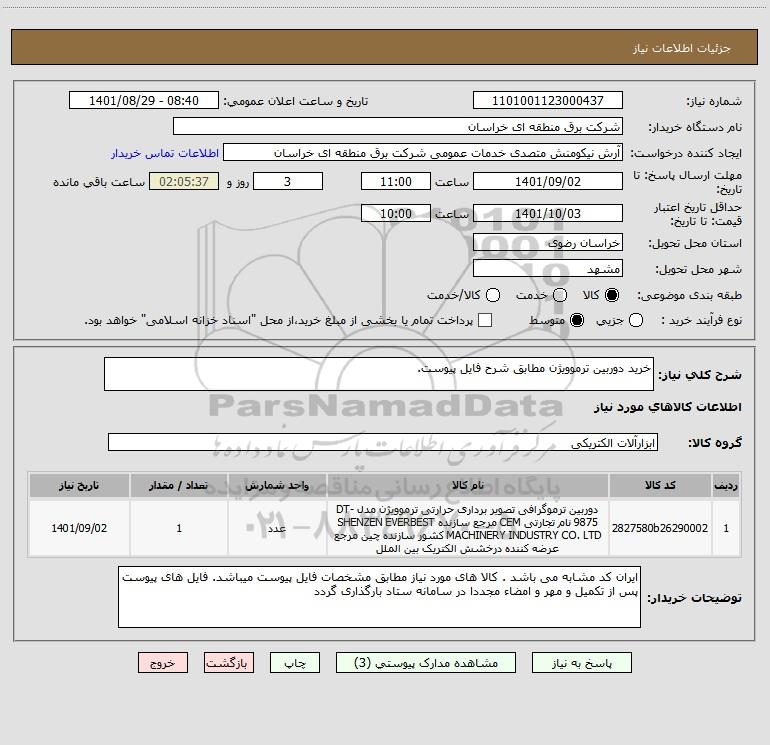Image resolution: width=770 pixels, height=745 pixels.
Task: Select the کالا radio button
Action: 612,295
